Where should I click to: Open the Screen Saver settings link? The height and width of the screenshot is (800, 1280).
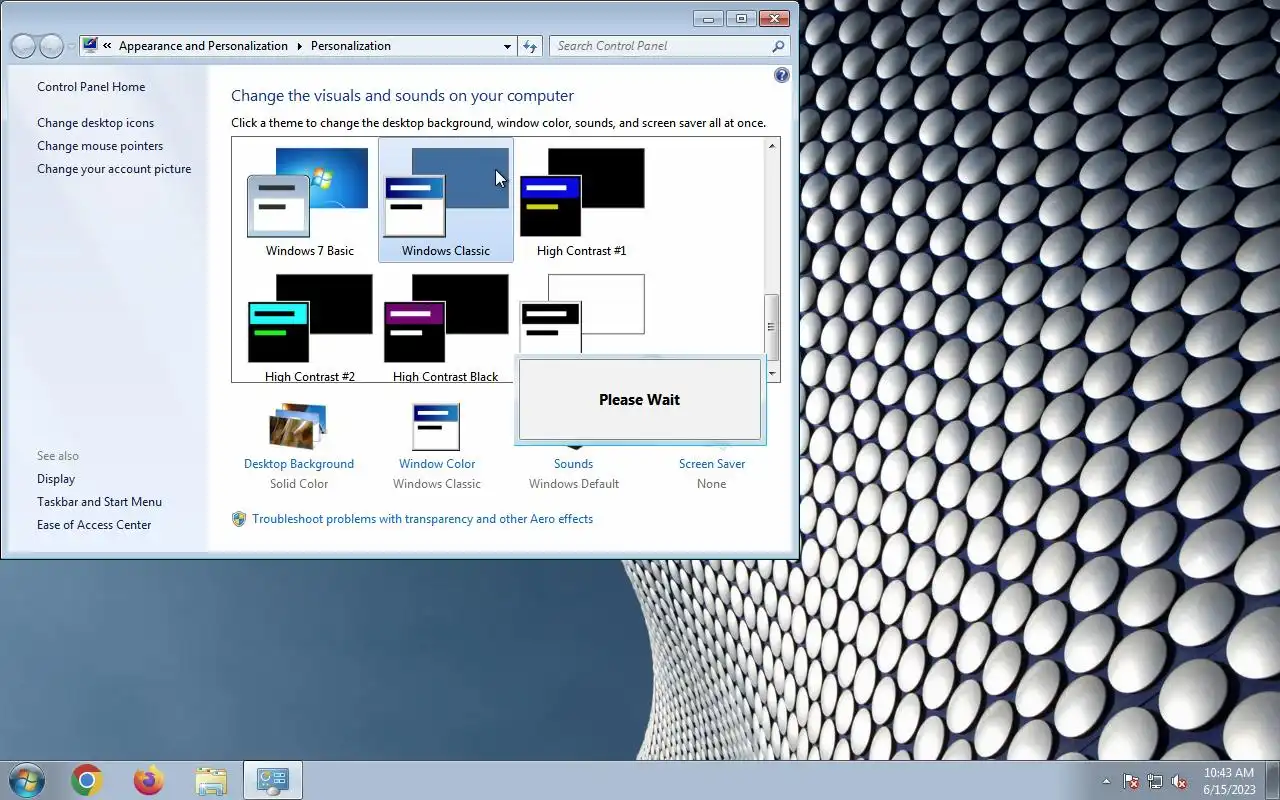[x=712, y=464]
